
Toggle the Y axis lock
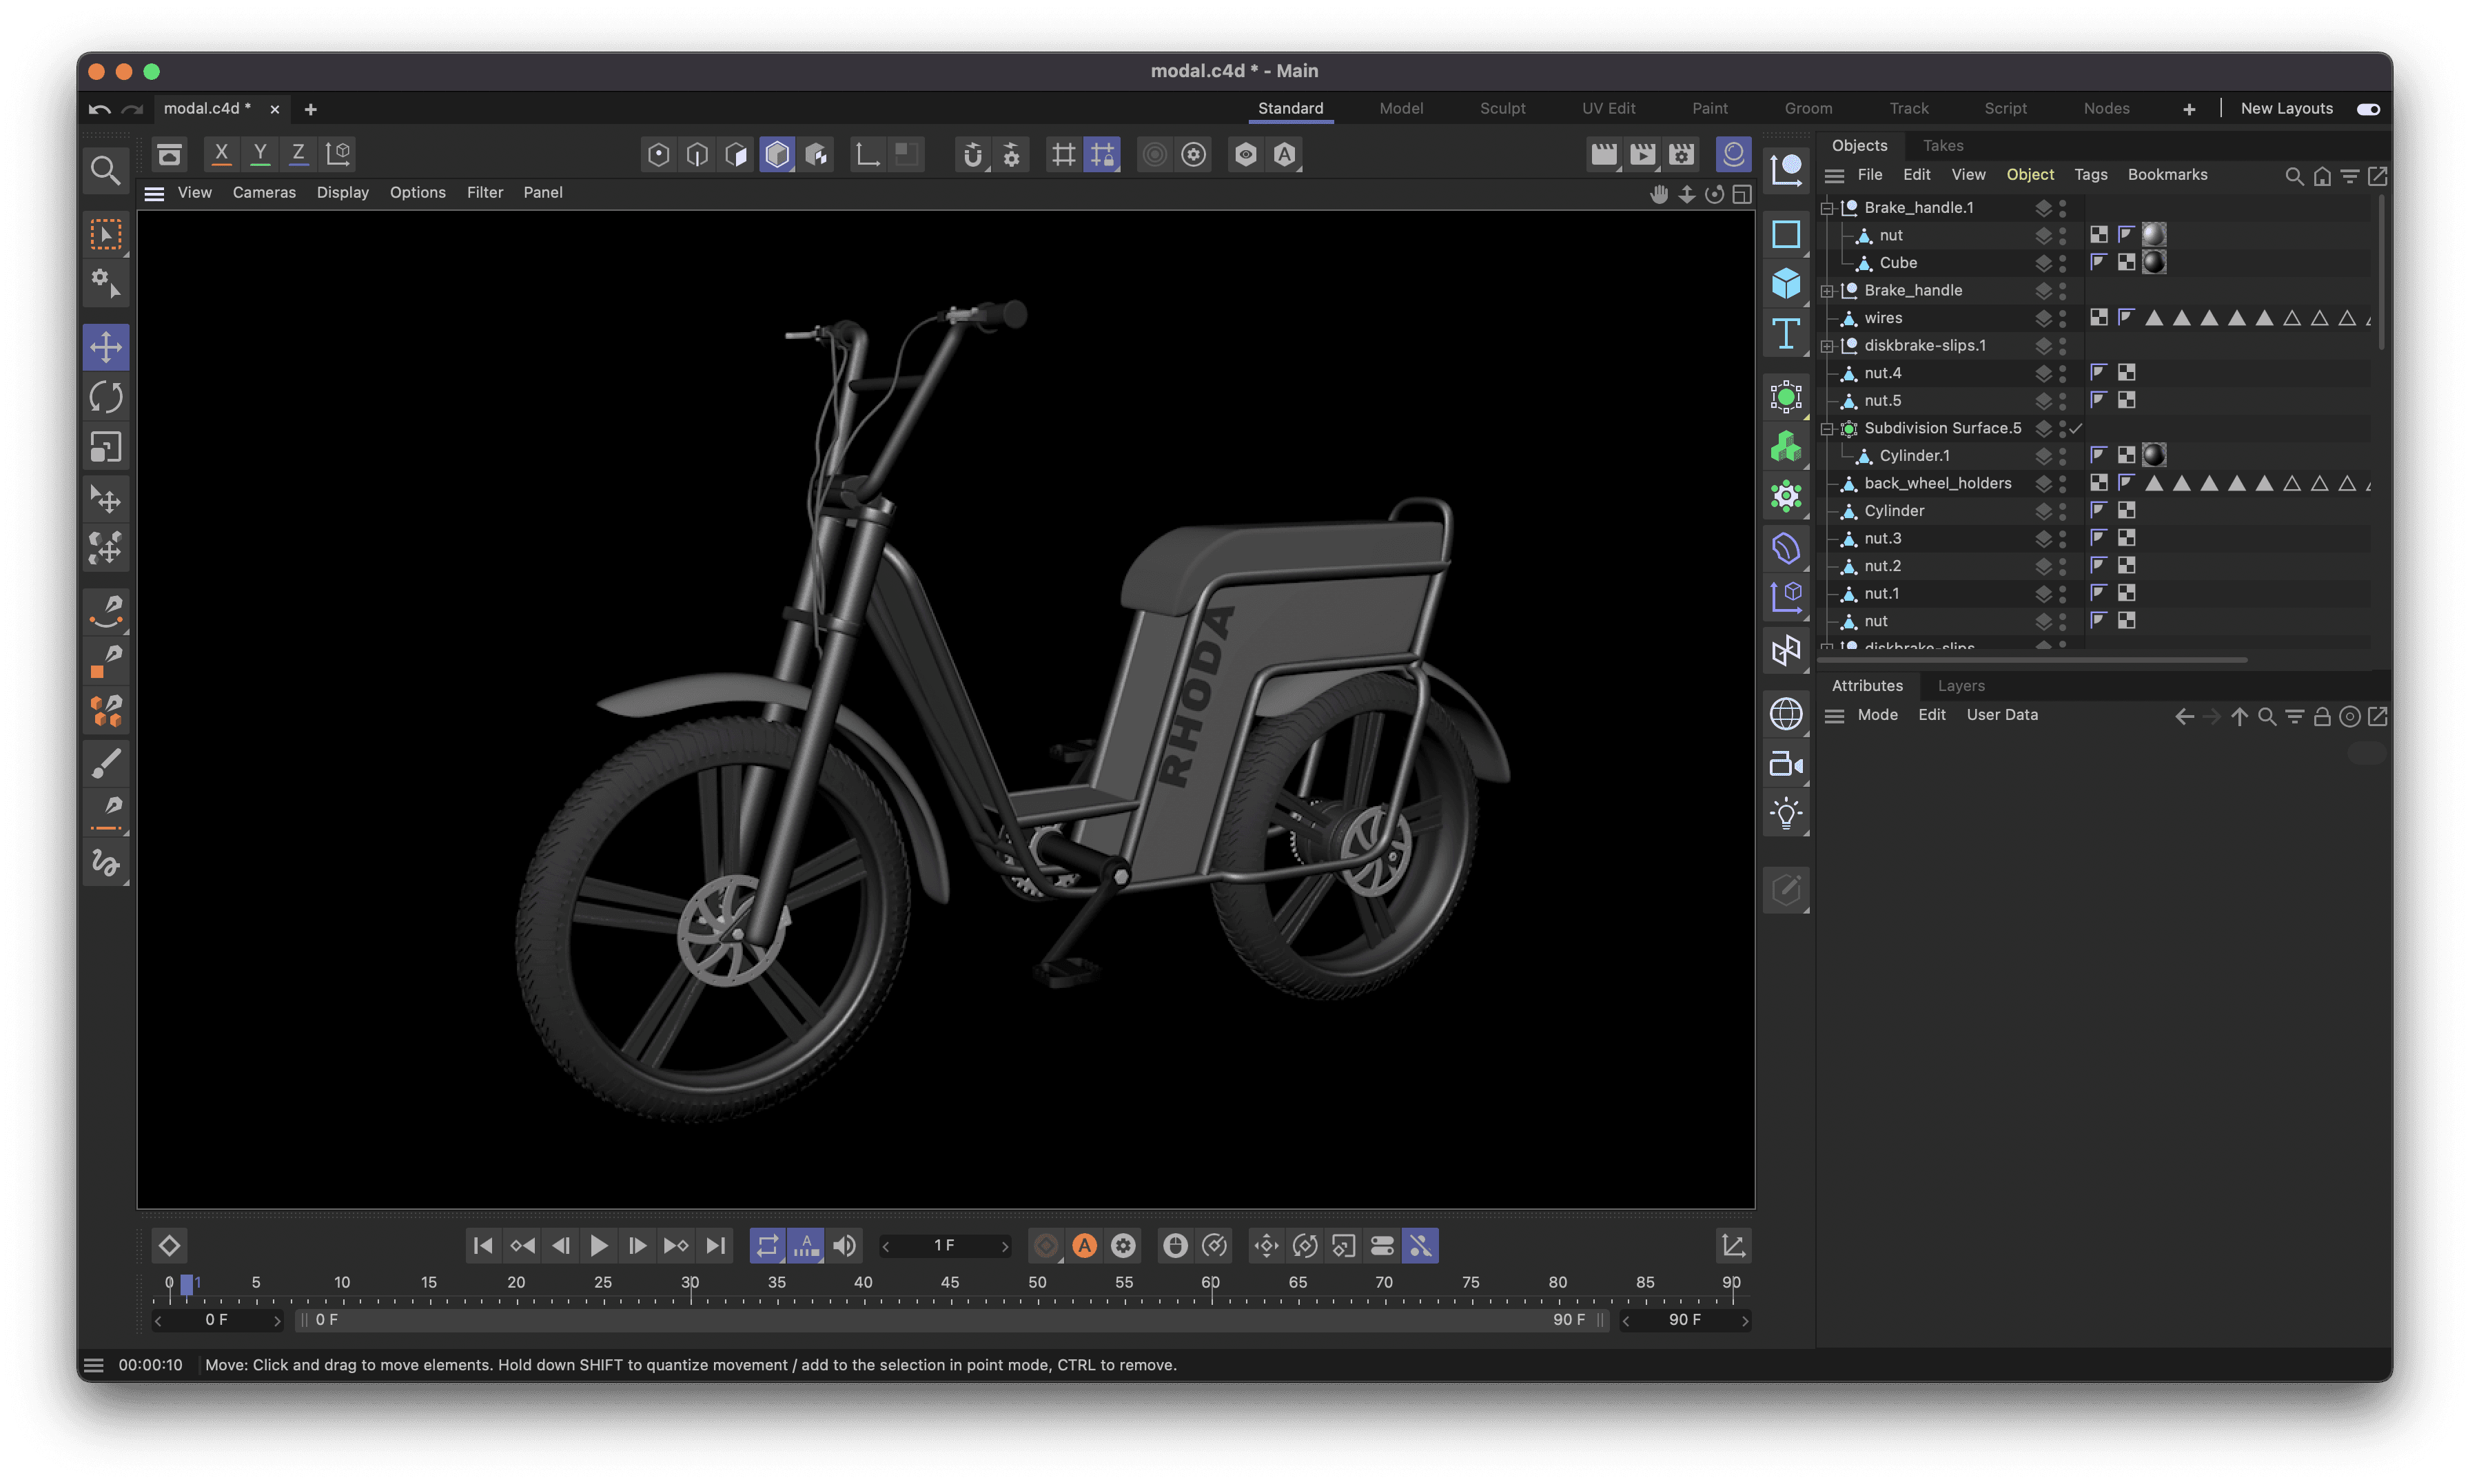click(x=260, y=154)
